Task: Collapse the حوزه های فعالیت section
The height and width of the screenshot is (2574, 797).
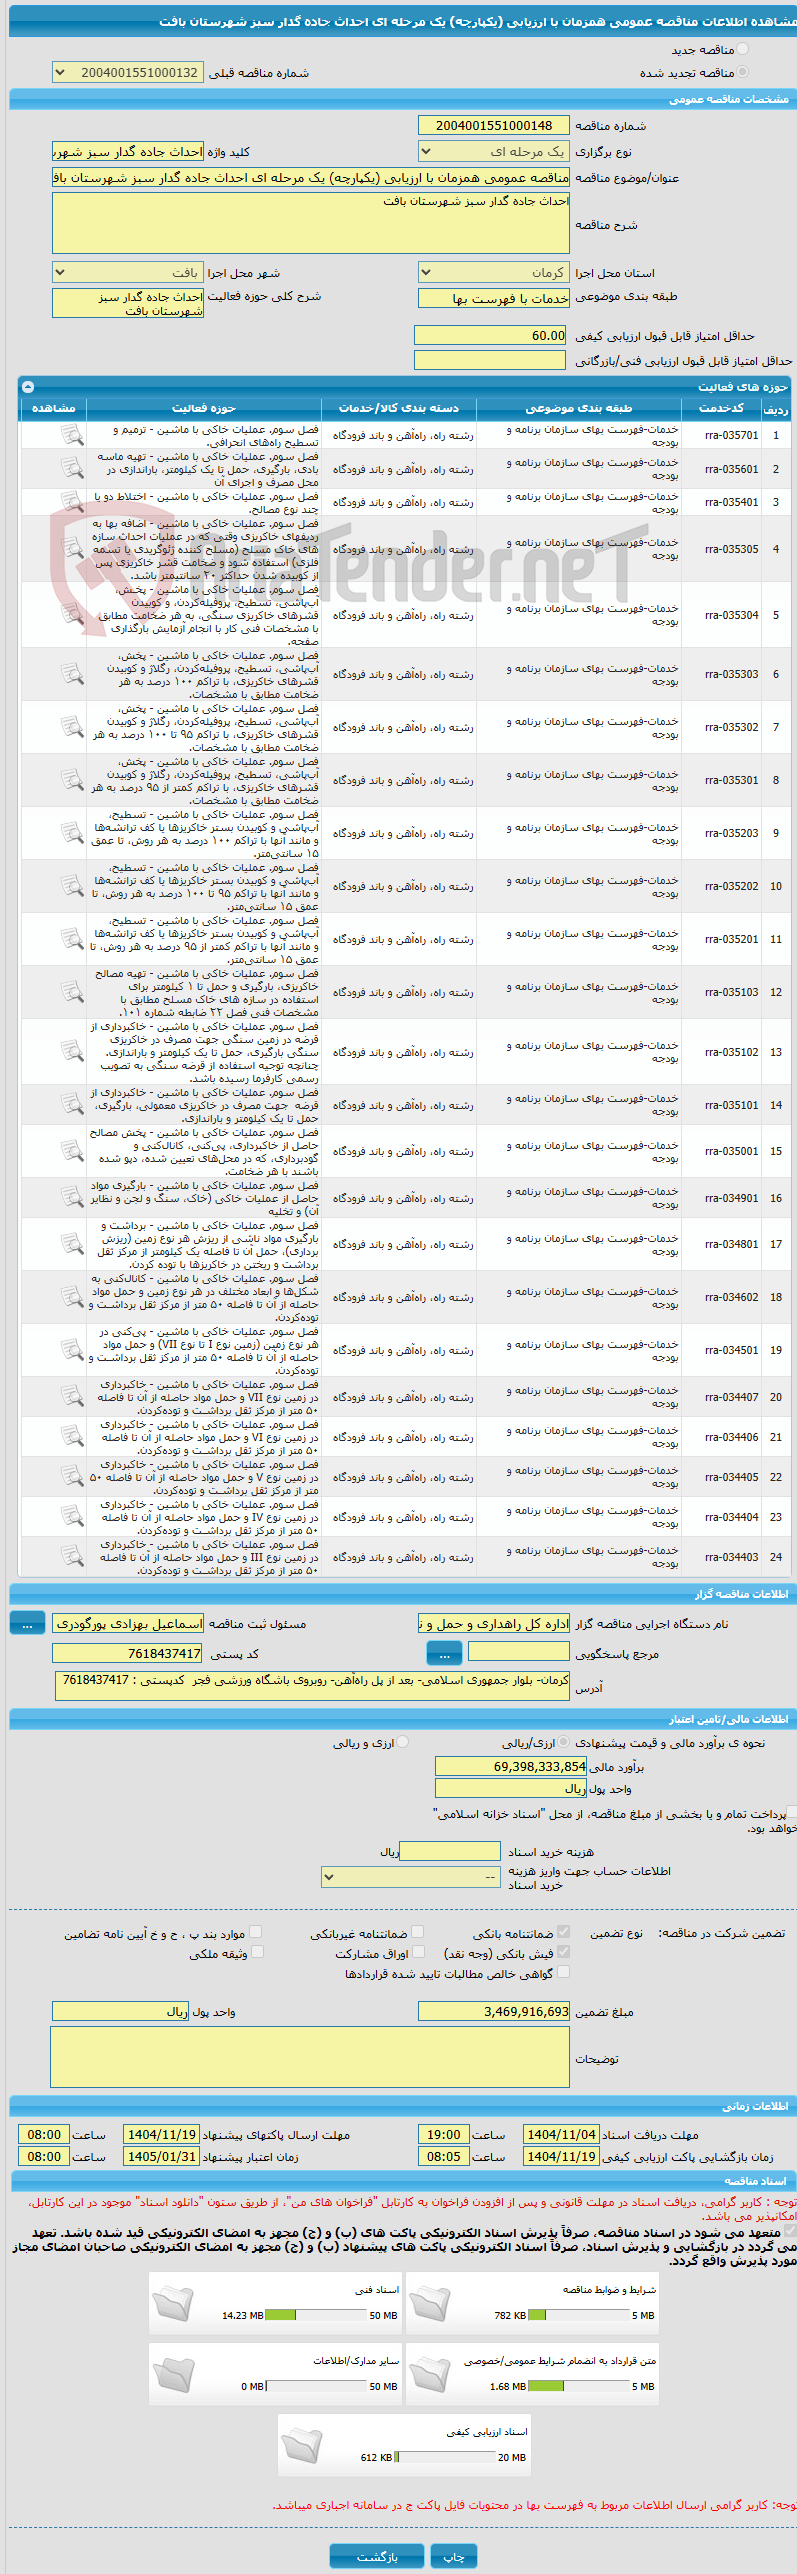Action: coord(28,387)
